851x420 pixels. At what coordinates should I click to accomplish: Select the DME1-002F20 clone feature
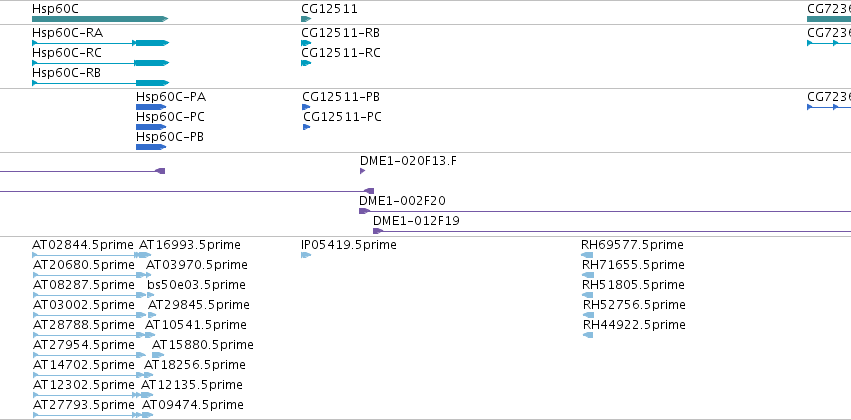605,211
